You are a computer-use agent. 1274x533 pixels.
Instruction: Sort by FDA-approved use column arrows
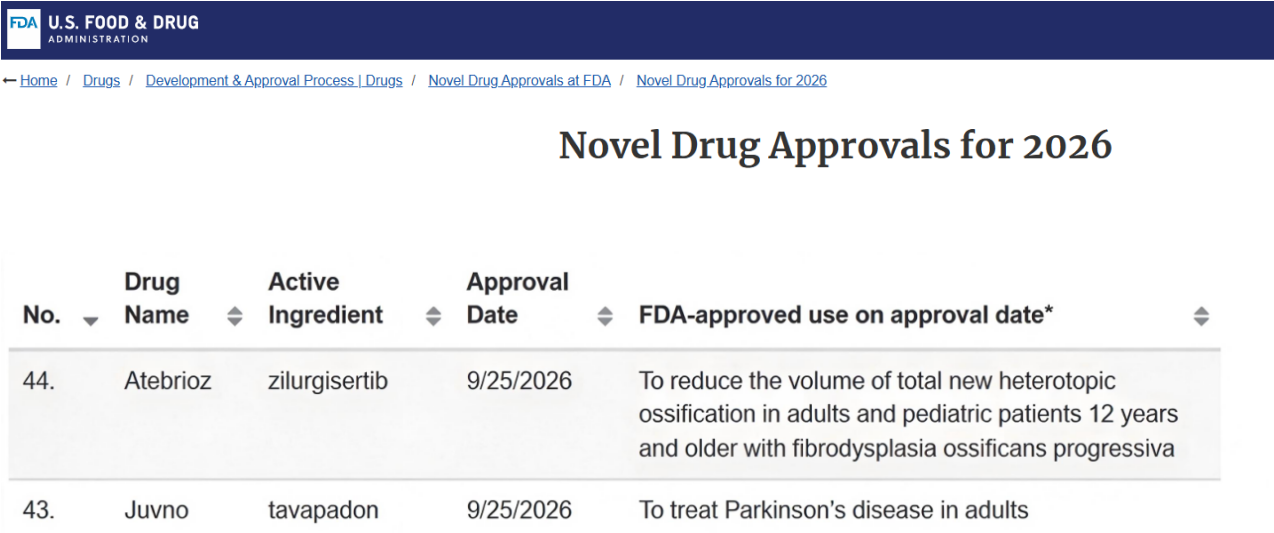pyautogui.click(x=1201, y=316)
